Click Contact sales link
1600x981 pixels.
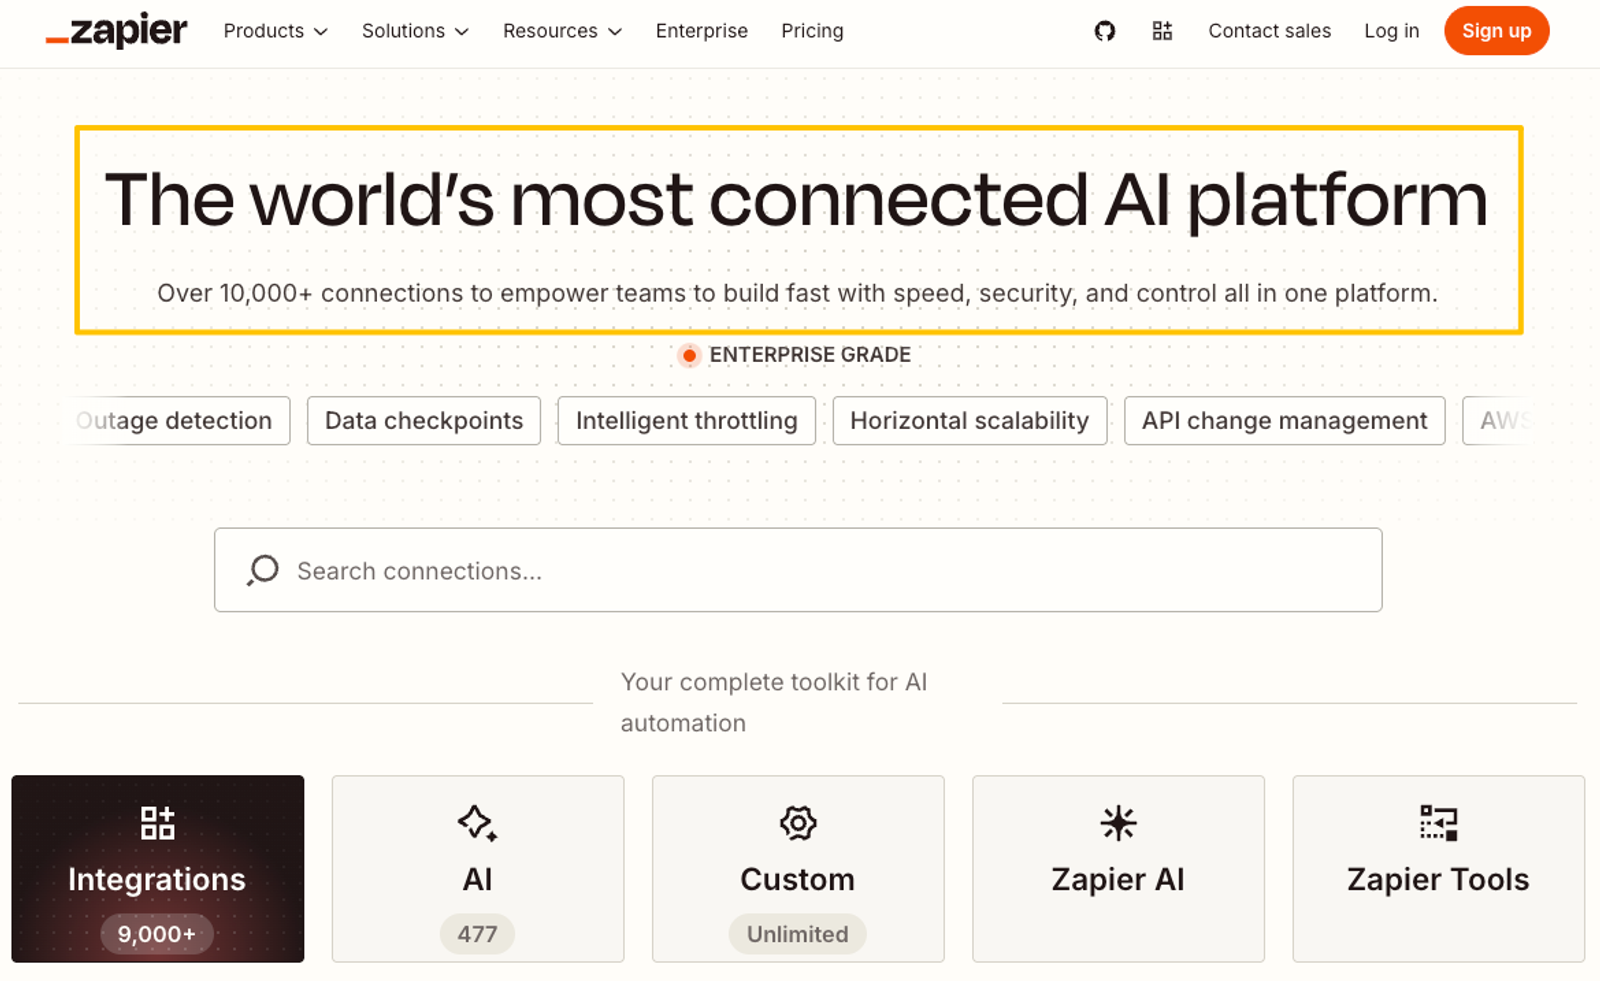click(1269, 31)
